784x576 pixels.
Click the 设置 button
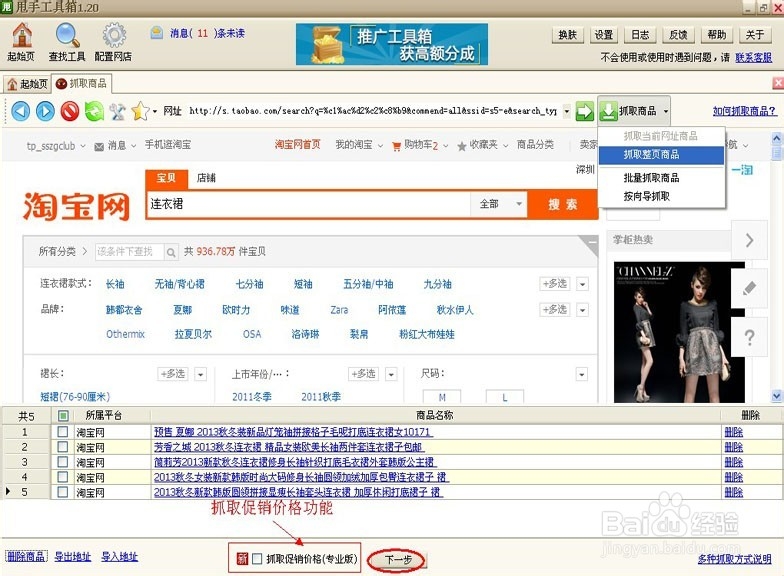604,35
